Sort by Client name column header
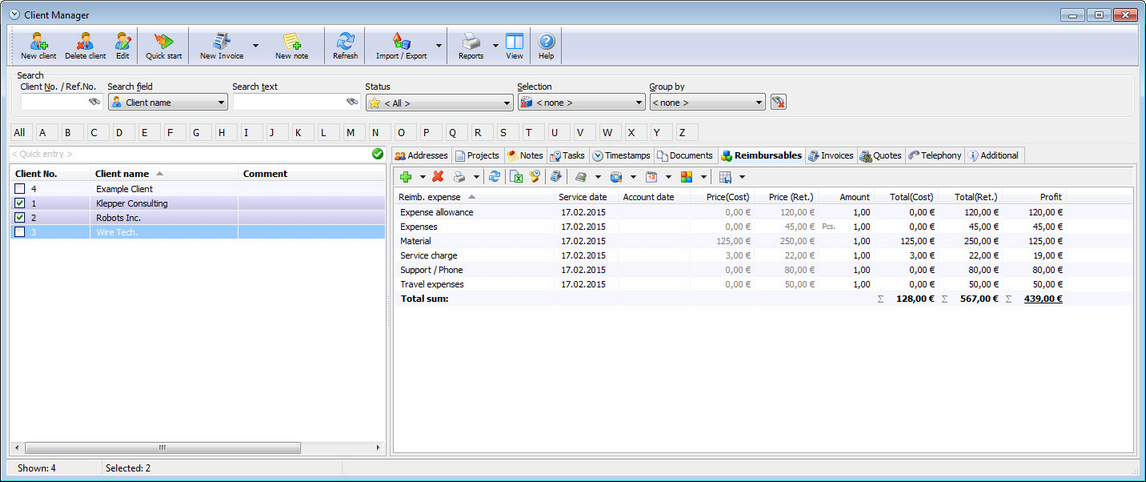 pyautogui.click(x=164, y=174)
